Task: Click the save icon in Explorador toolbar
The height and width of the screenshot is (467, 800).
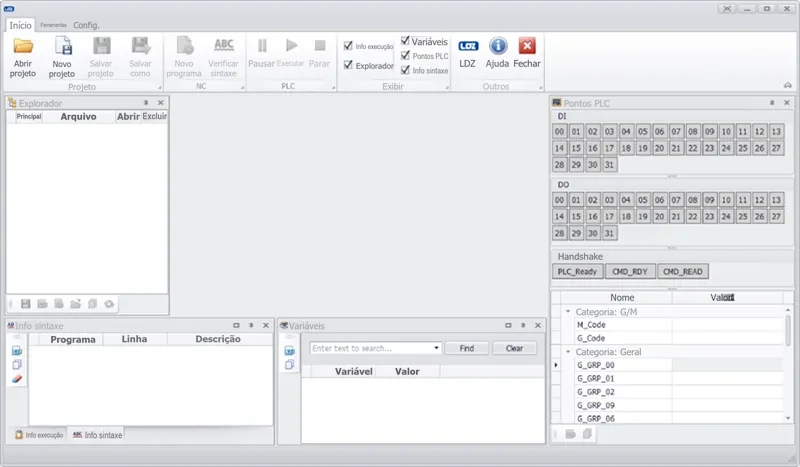Action: [26, 304]
